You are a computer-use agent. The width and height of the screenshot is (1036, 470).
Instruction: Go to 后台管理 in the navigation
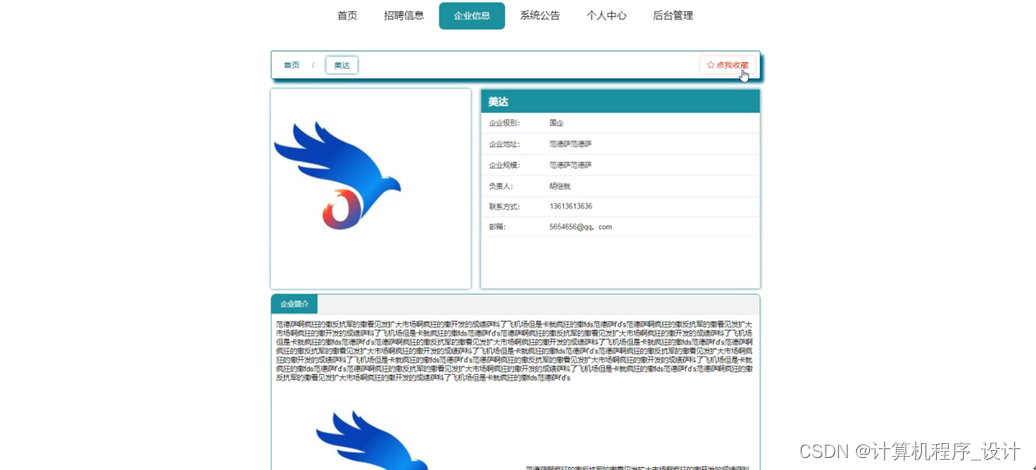[673, 16]
